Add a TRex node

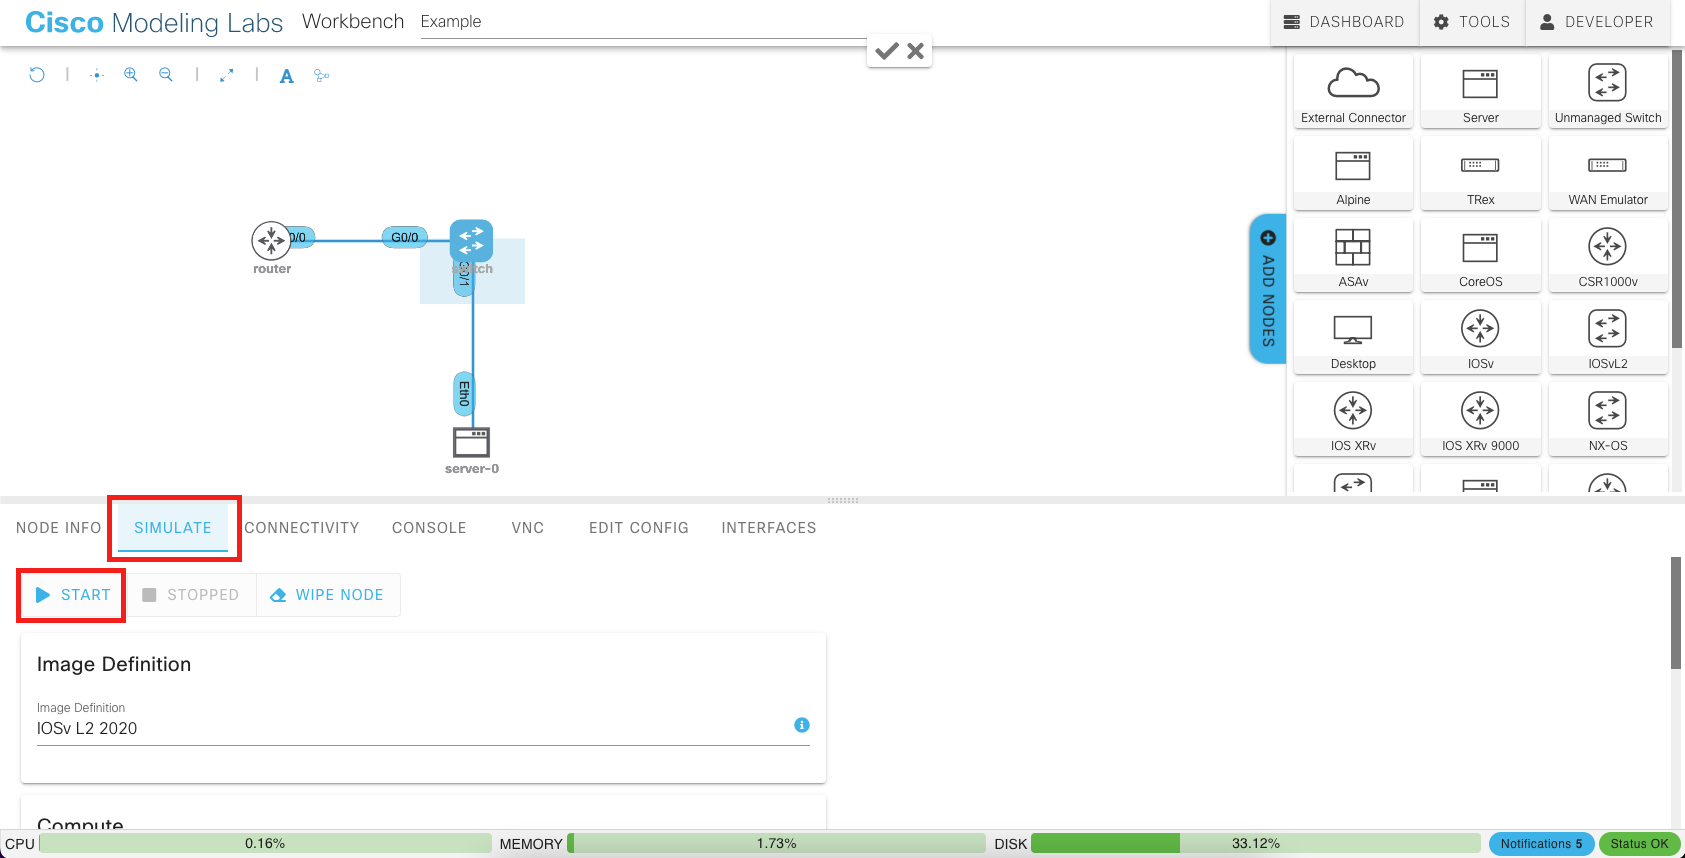click(1480, 174)
